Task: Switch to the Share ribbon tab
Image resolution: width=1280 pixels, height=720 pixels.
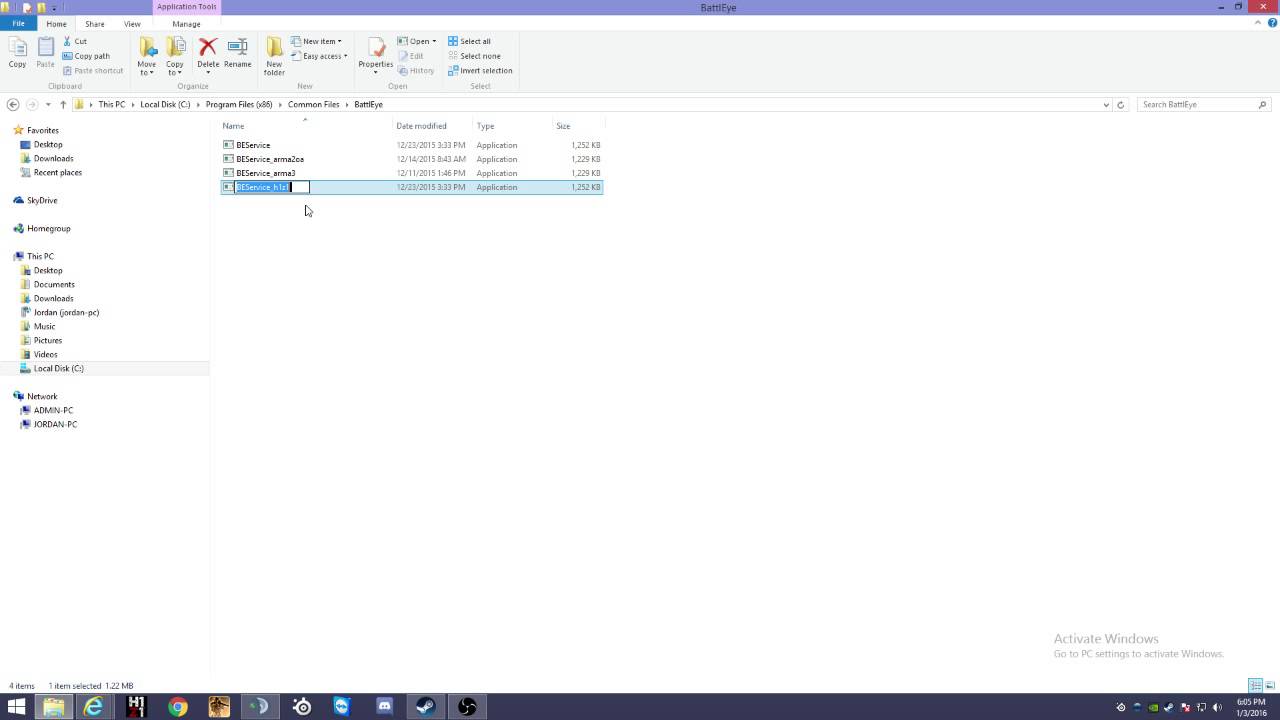Action: click(x=95, y=24)
